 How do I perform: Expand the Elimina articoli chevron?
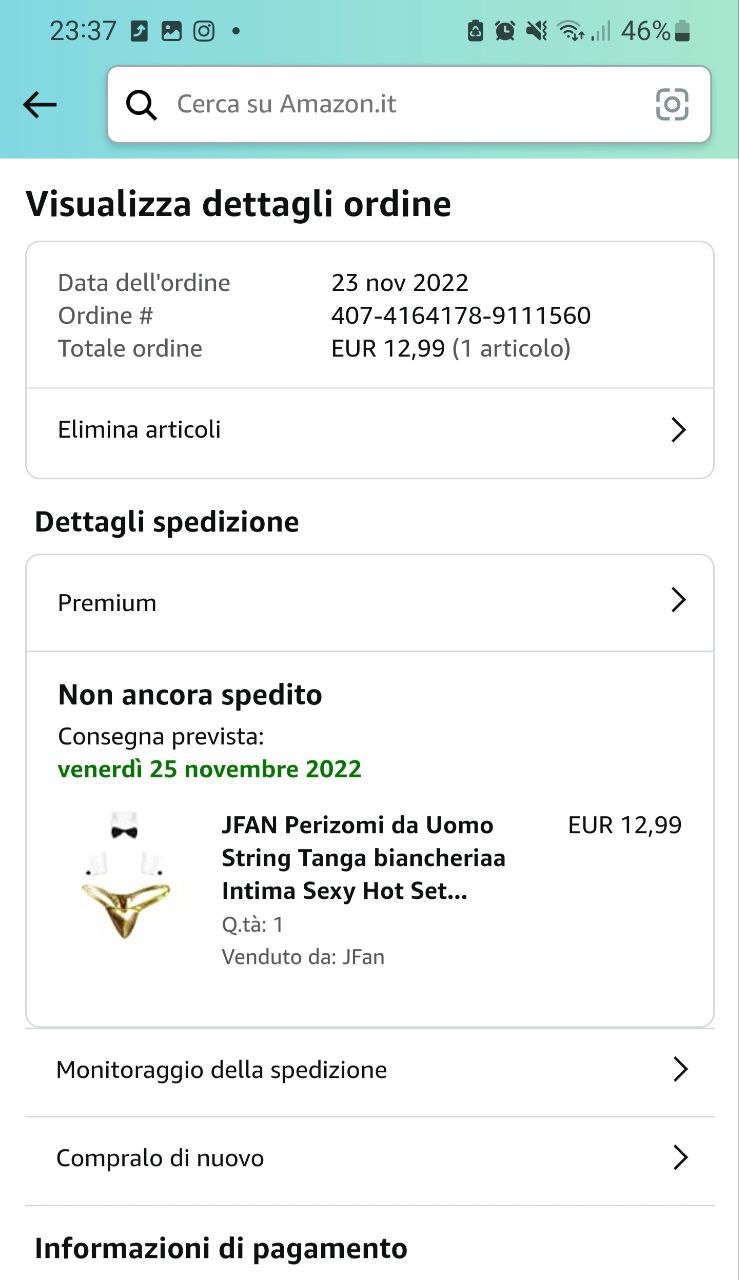pyautogui.click(x=679, y=430)
